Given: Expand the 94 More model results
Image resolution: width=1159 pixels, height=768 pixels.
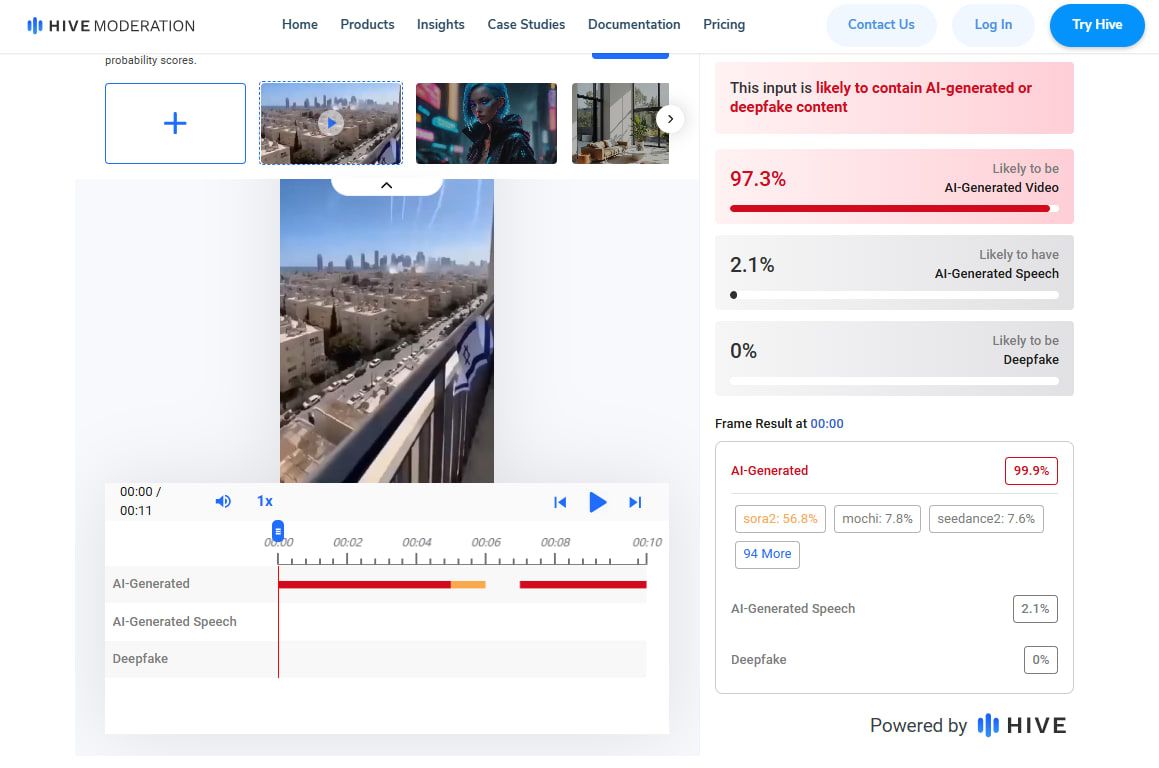Looking at the screenshot, I should pos(767,554).
